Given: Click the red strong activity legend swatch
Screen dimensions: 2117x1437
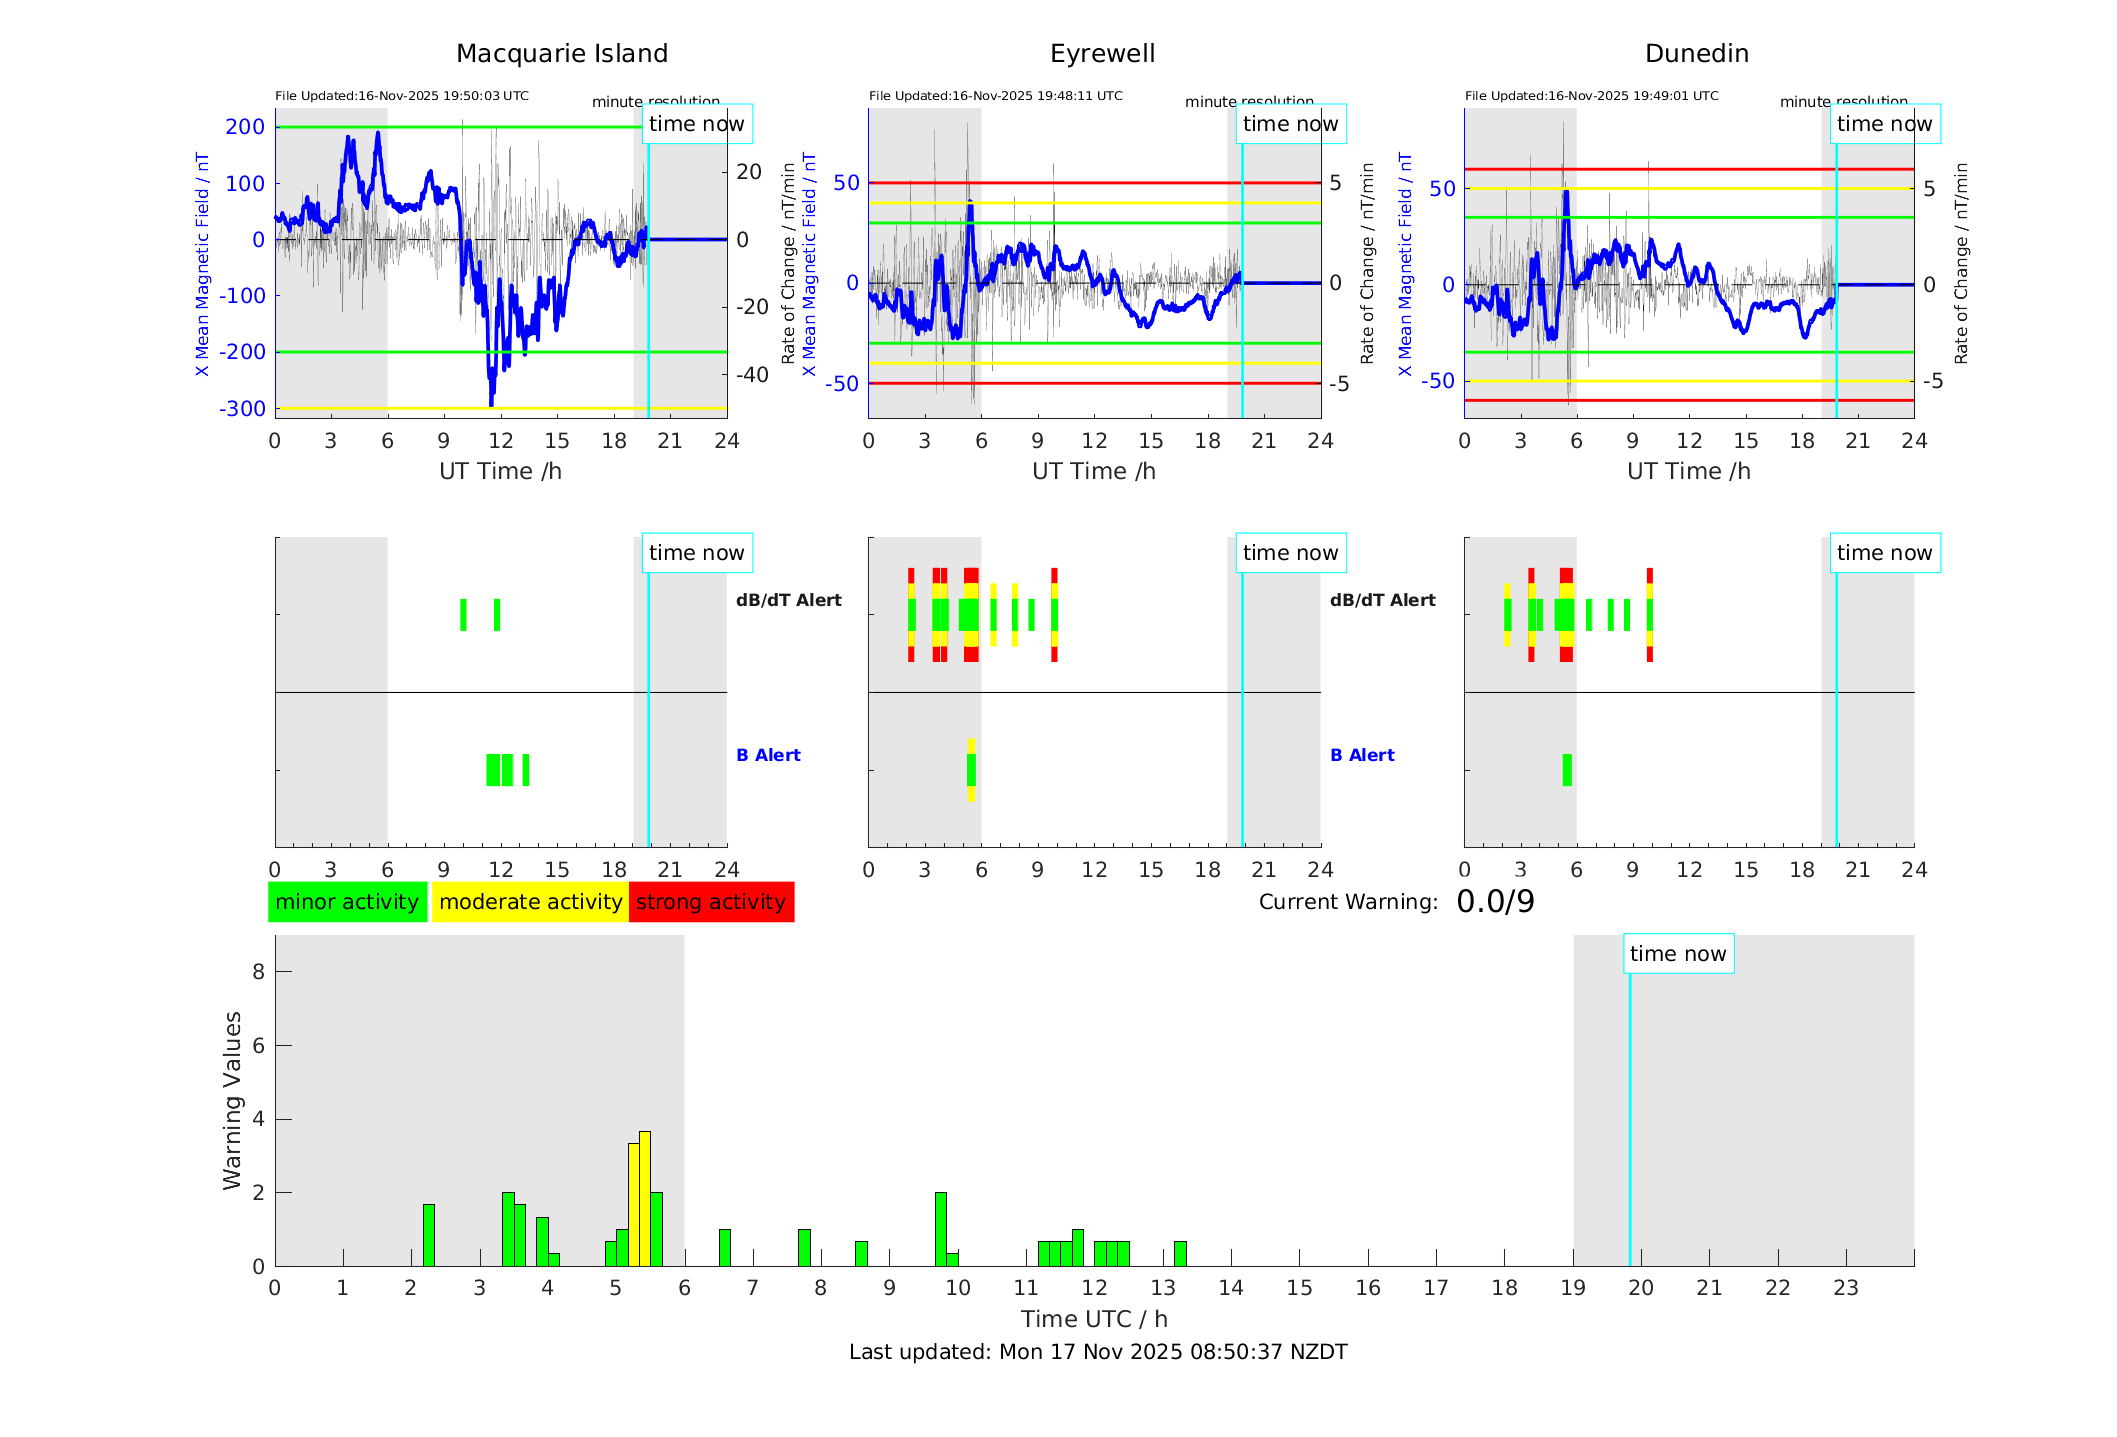Looking at the screenshot, I should pyautogui.click(x=711, y=902).
